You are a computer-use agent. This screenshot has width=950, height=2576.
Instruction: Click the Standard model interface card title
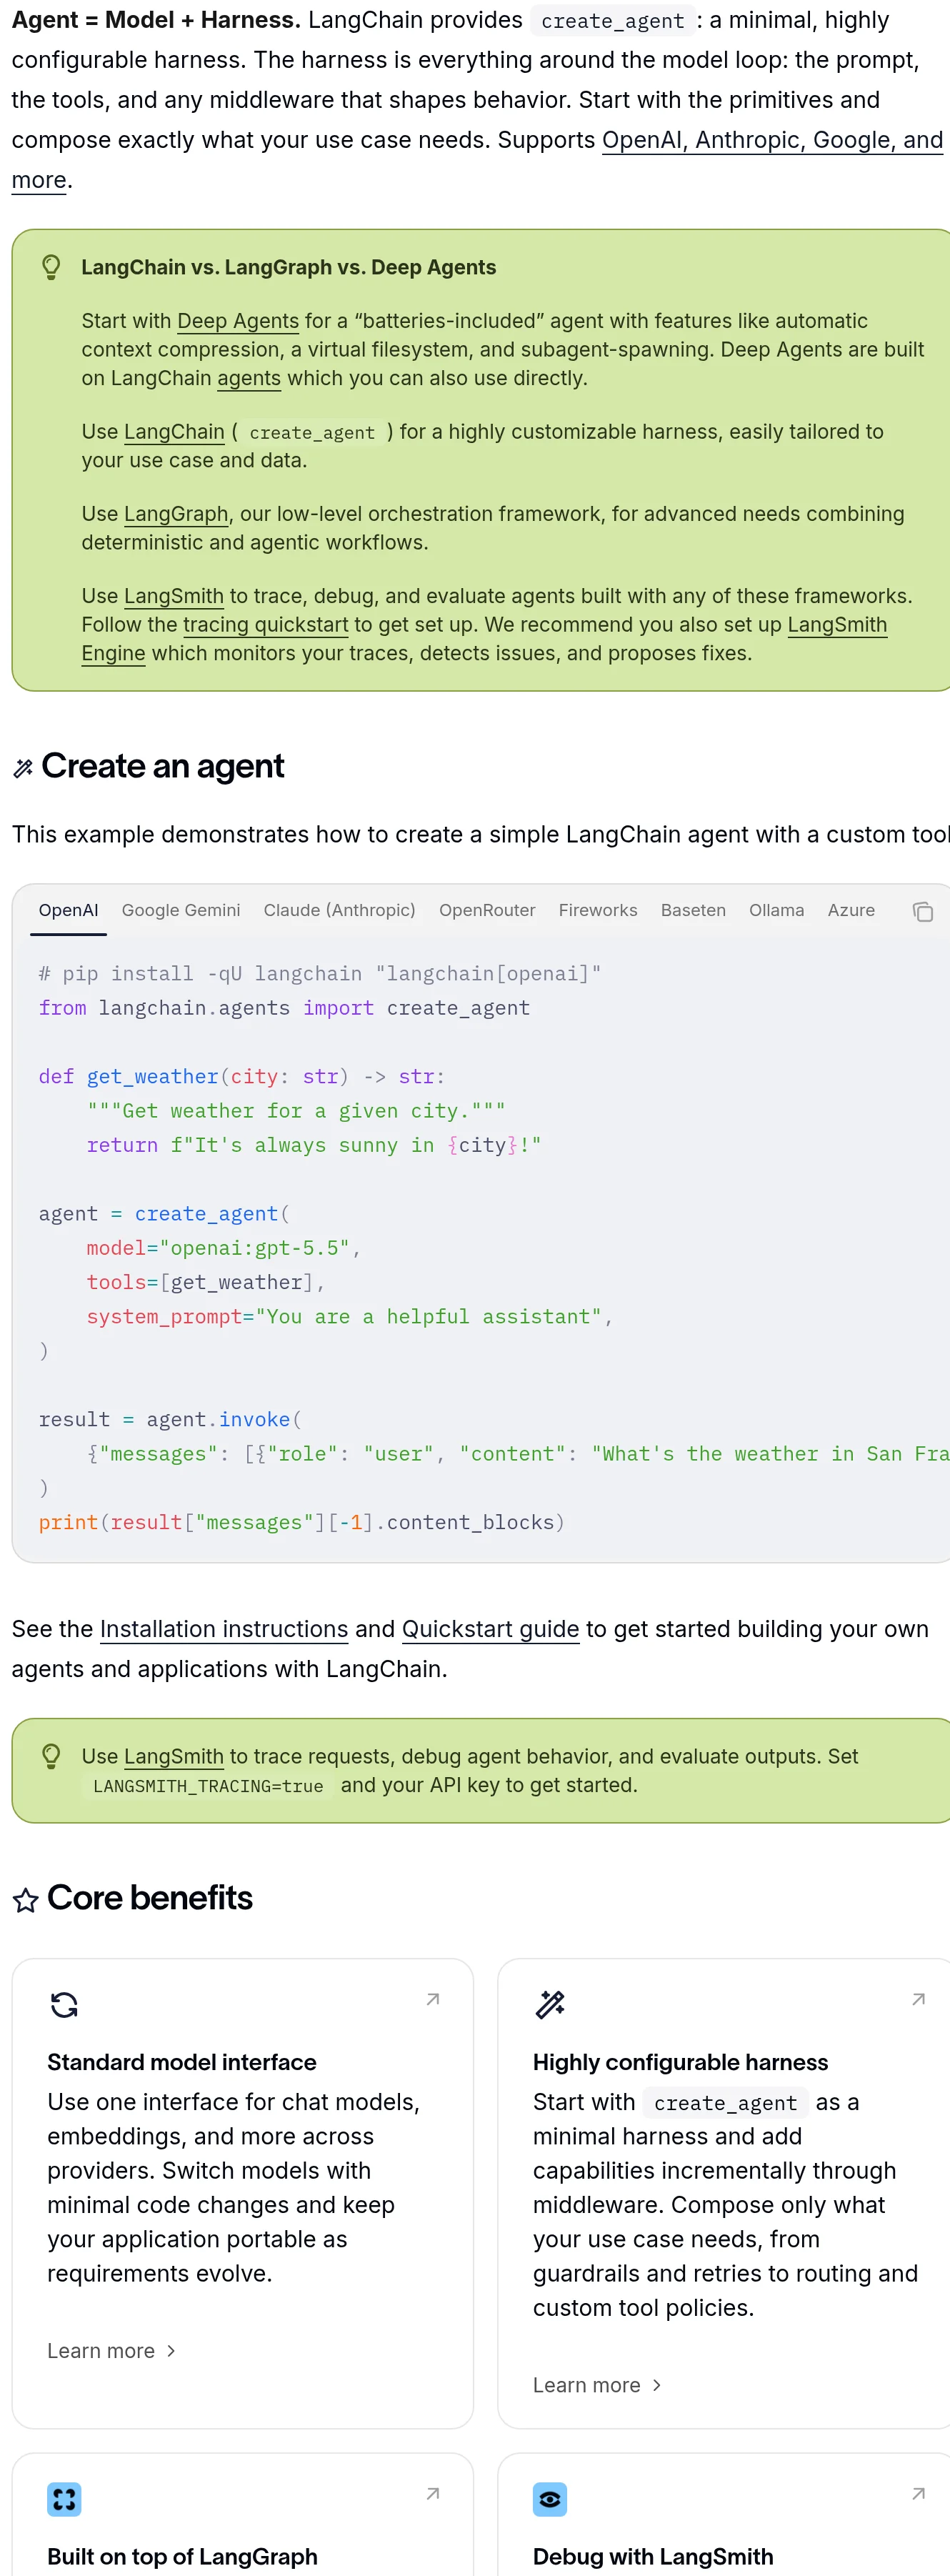[182, 2062]
